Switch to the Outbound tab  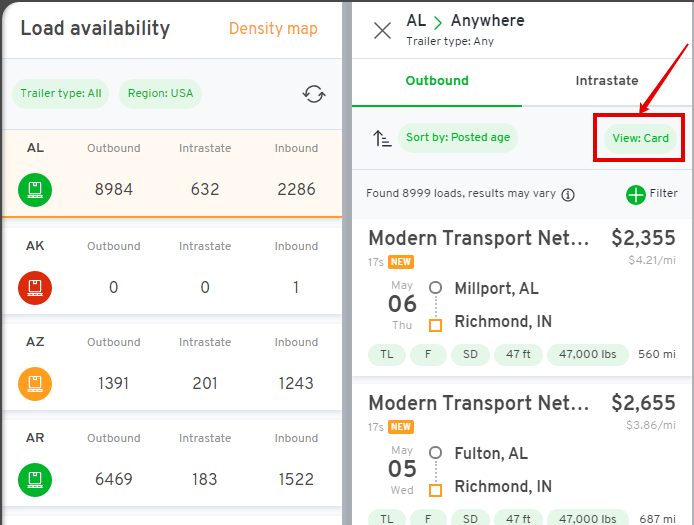tap(437, 81)
